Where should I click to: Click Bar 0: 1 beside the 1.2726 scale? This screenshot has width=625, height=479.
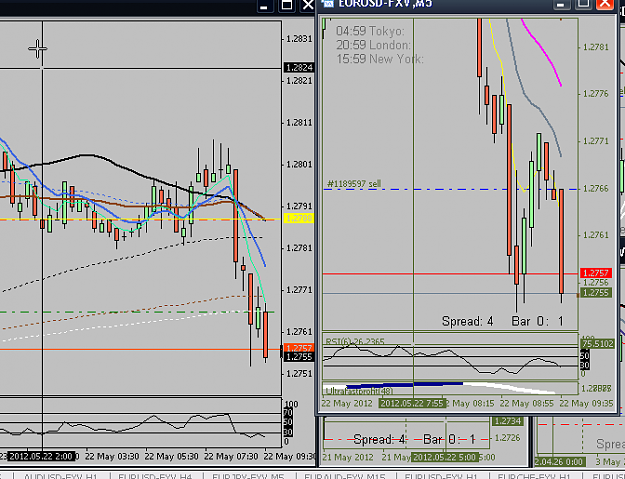pyautogui.click(x=449, y=439)
